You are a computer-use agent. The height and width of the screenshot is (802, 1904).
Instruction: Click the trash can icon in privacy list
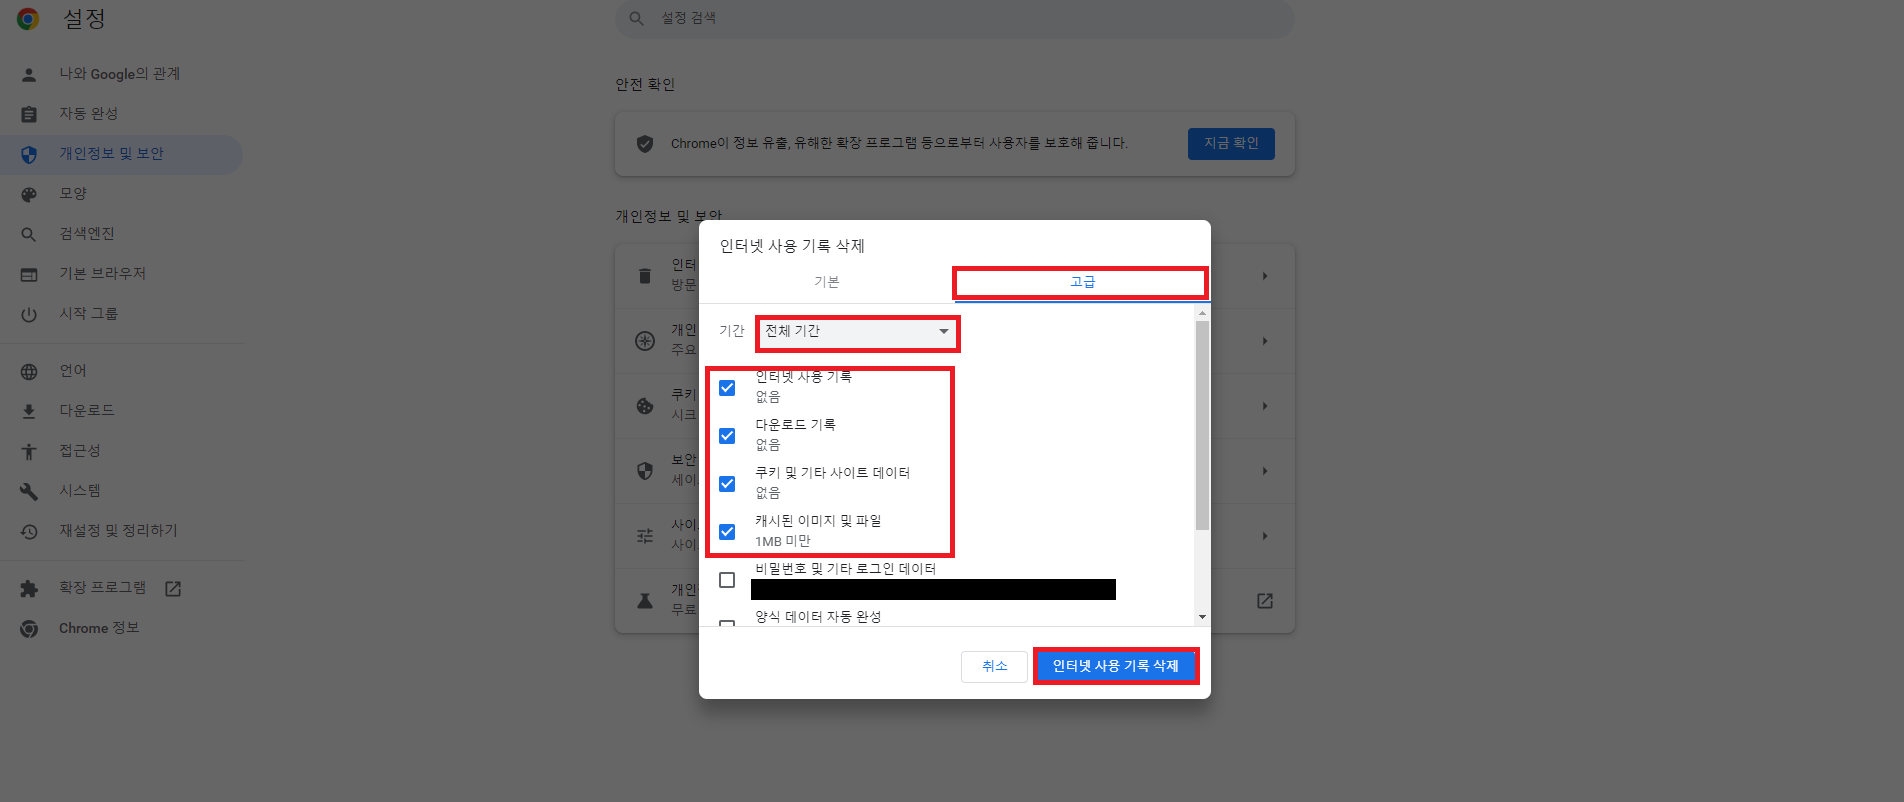pyautogui.click(x=645, y=276)
